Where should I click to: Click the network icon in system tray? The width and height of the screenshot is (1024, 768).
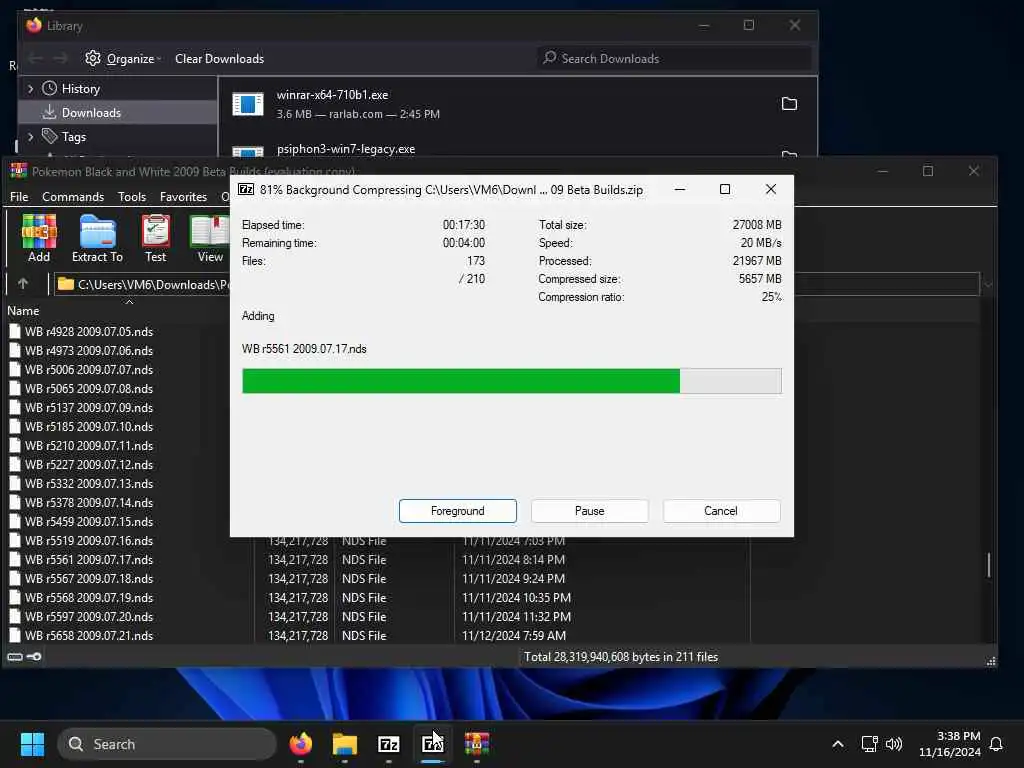coord(869,744)
